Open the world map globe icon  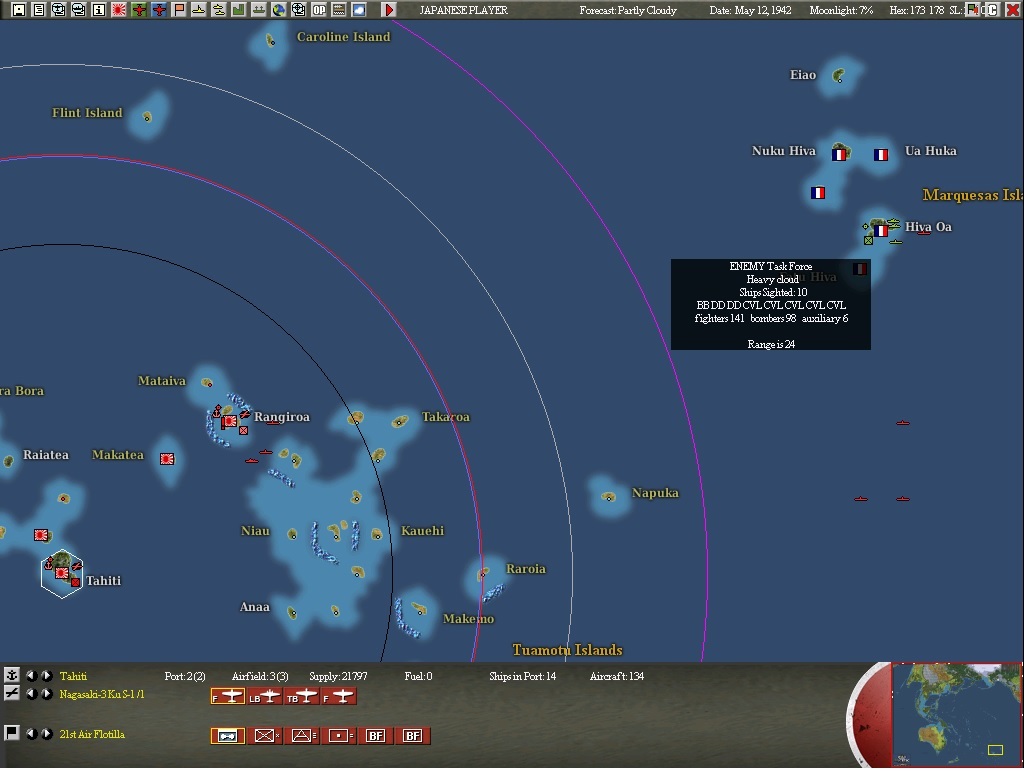tap(279, 9)
